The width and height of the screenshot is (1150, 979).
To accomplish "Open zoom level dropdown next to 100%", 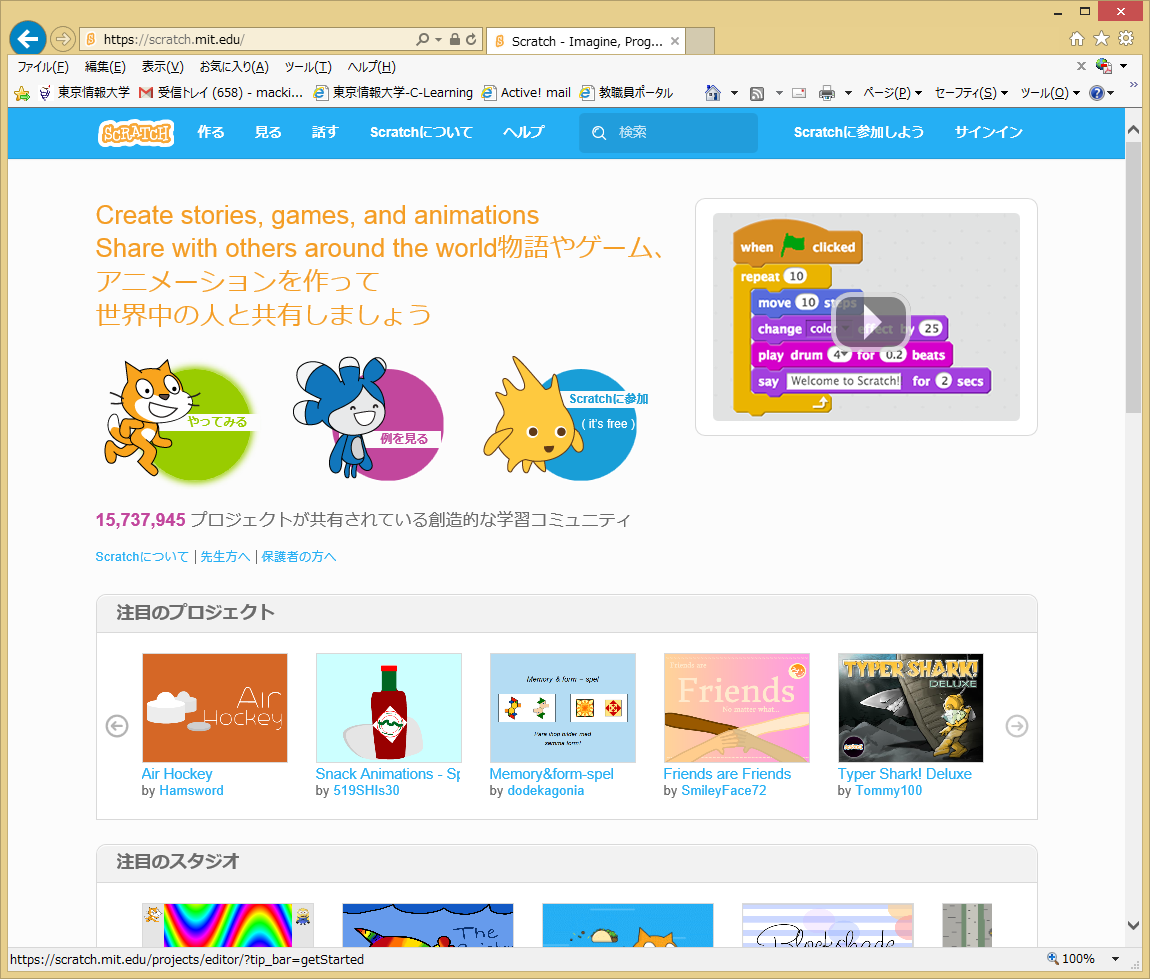I will (1116, 958).
